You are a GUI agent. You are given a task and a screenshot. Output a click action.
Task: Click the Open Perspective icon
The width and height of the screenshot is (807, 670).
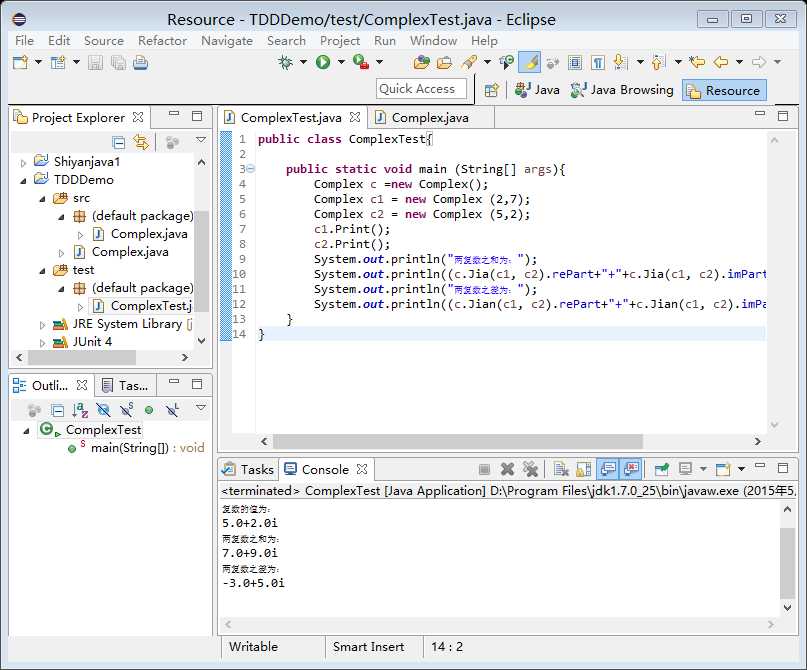click(492, 90)
